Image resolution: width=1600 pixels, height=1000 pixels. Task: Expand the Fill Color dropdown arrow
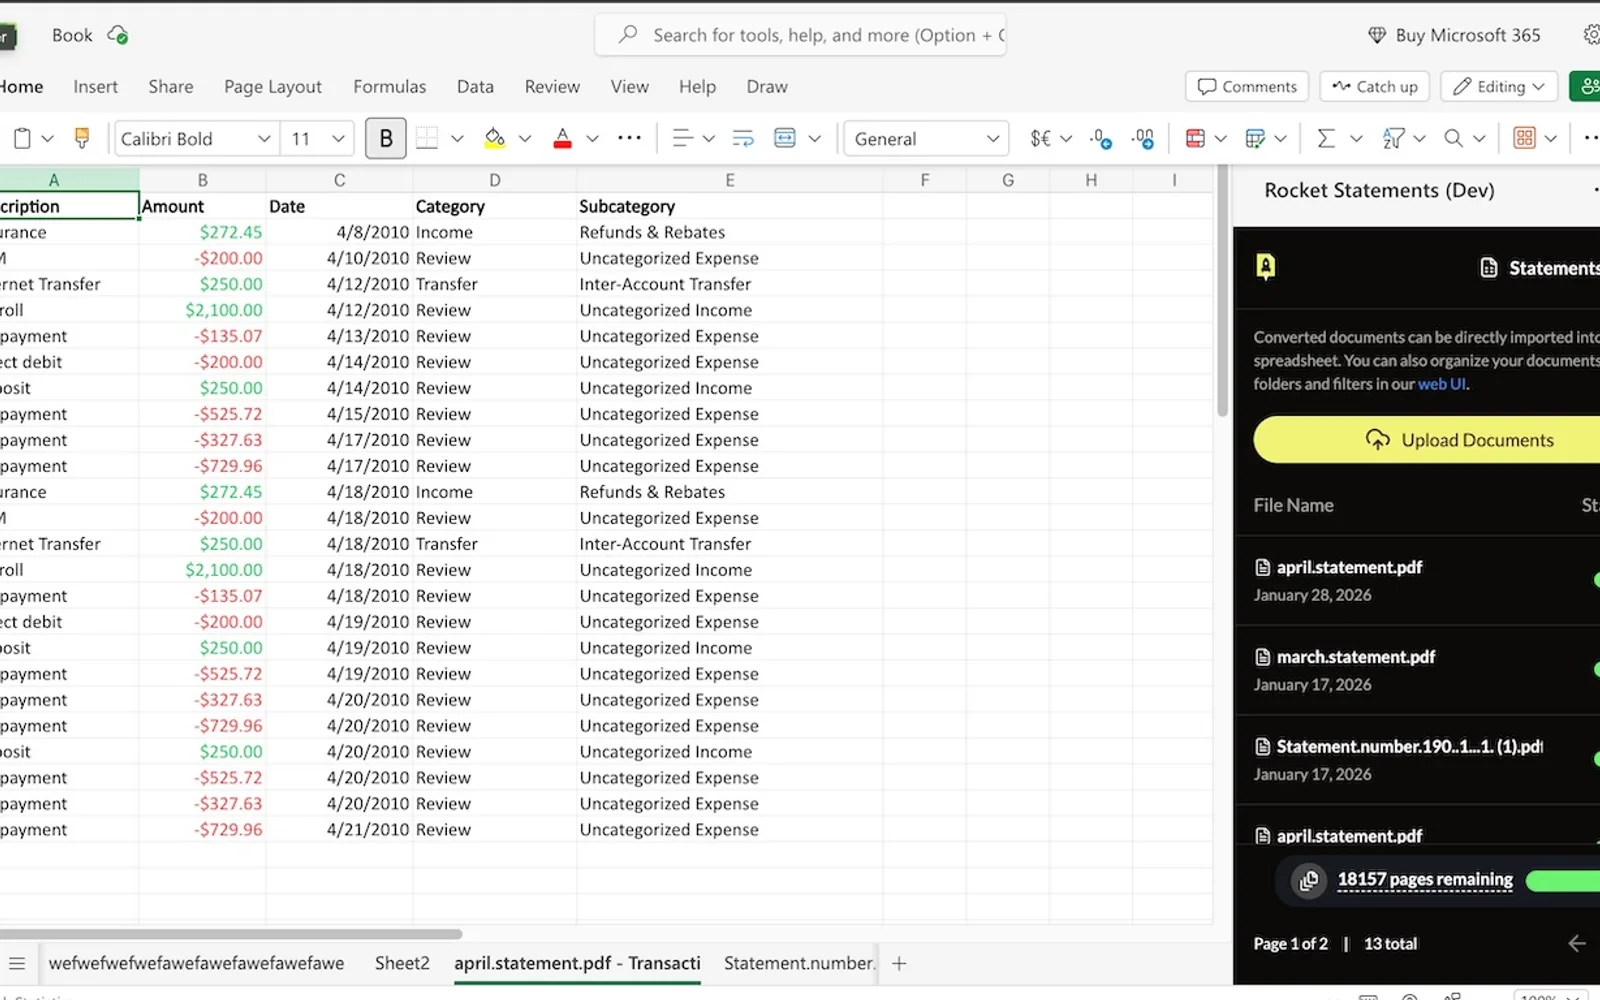pyautogui.click(x=525, y=138)
